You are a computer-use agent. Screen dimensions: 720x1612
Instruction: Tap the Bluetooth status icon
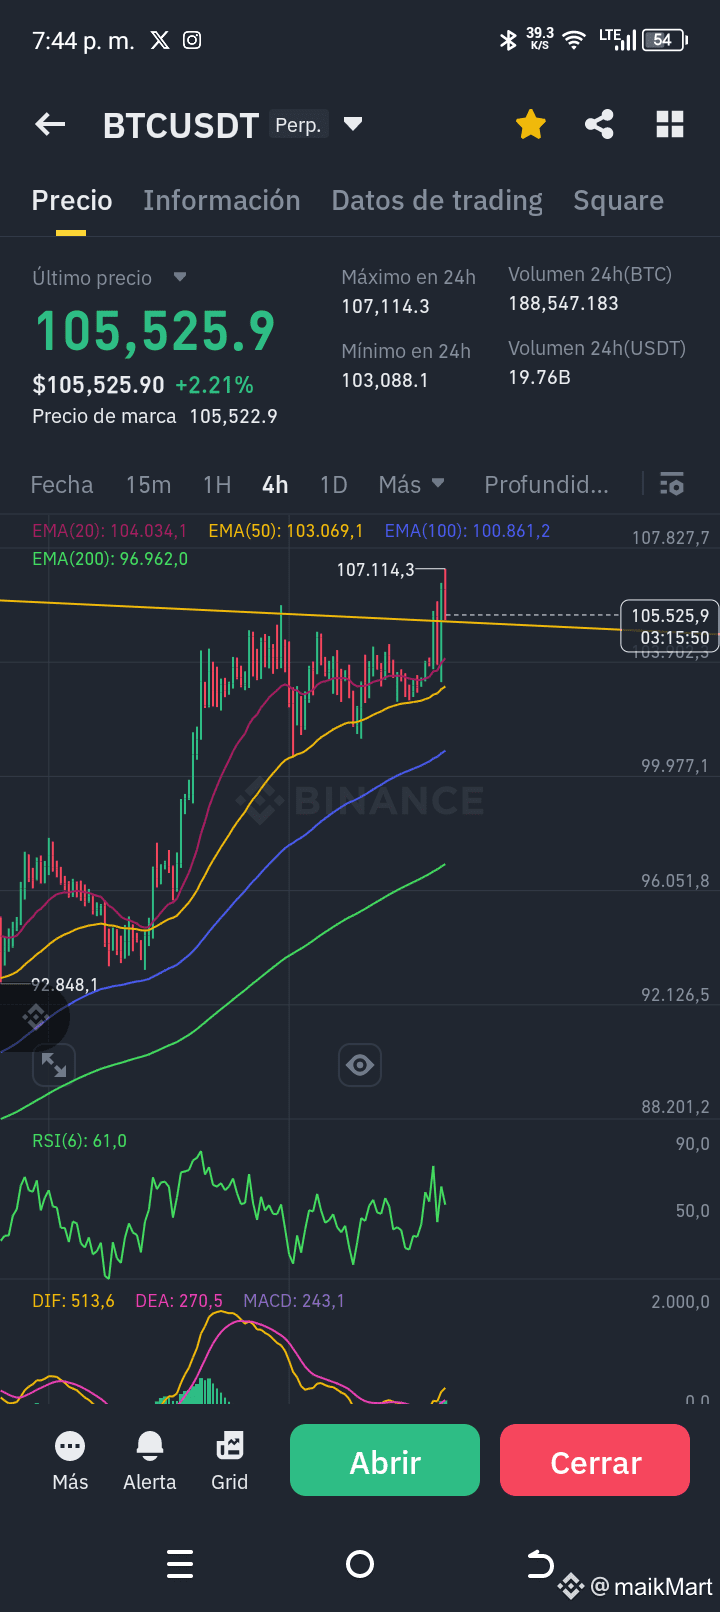[x=508, y=40]
